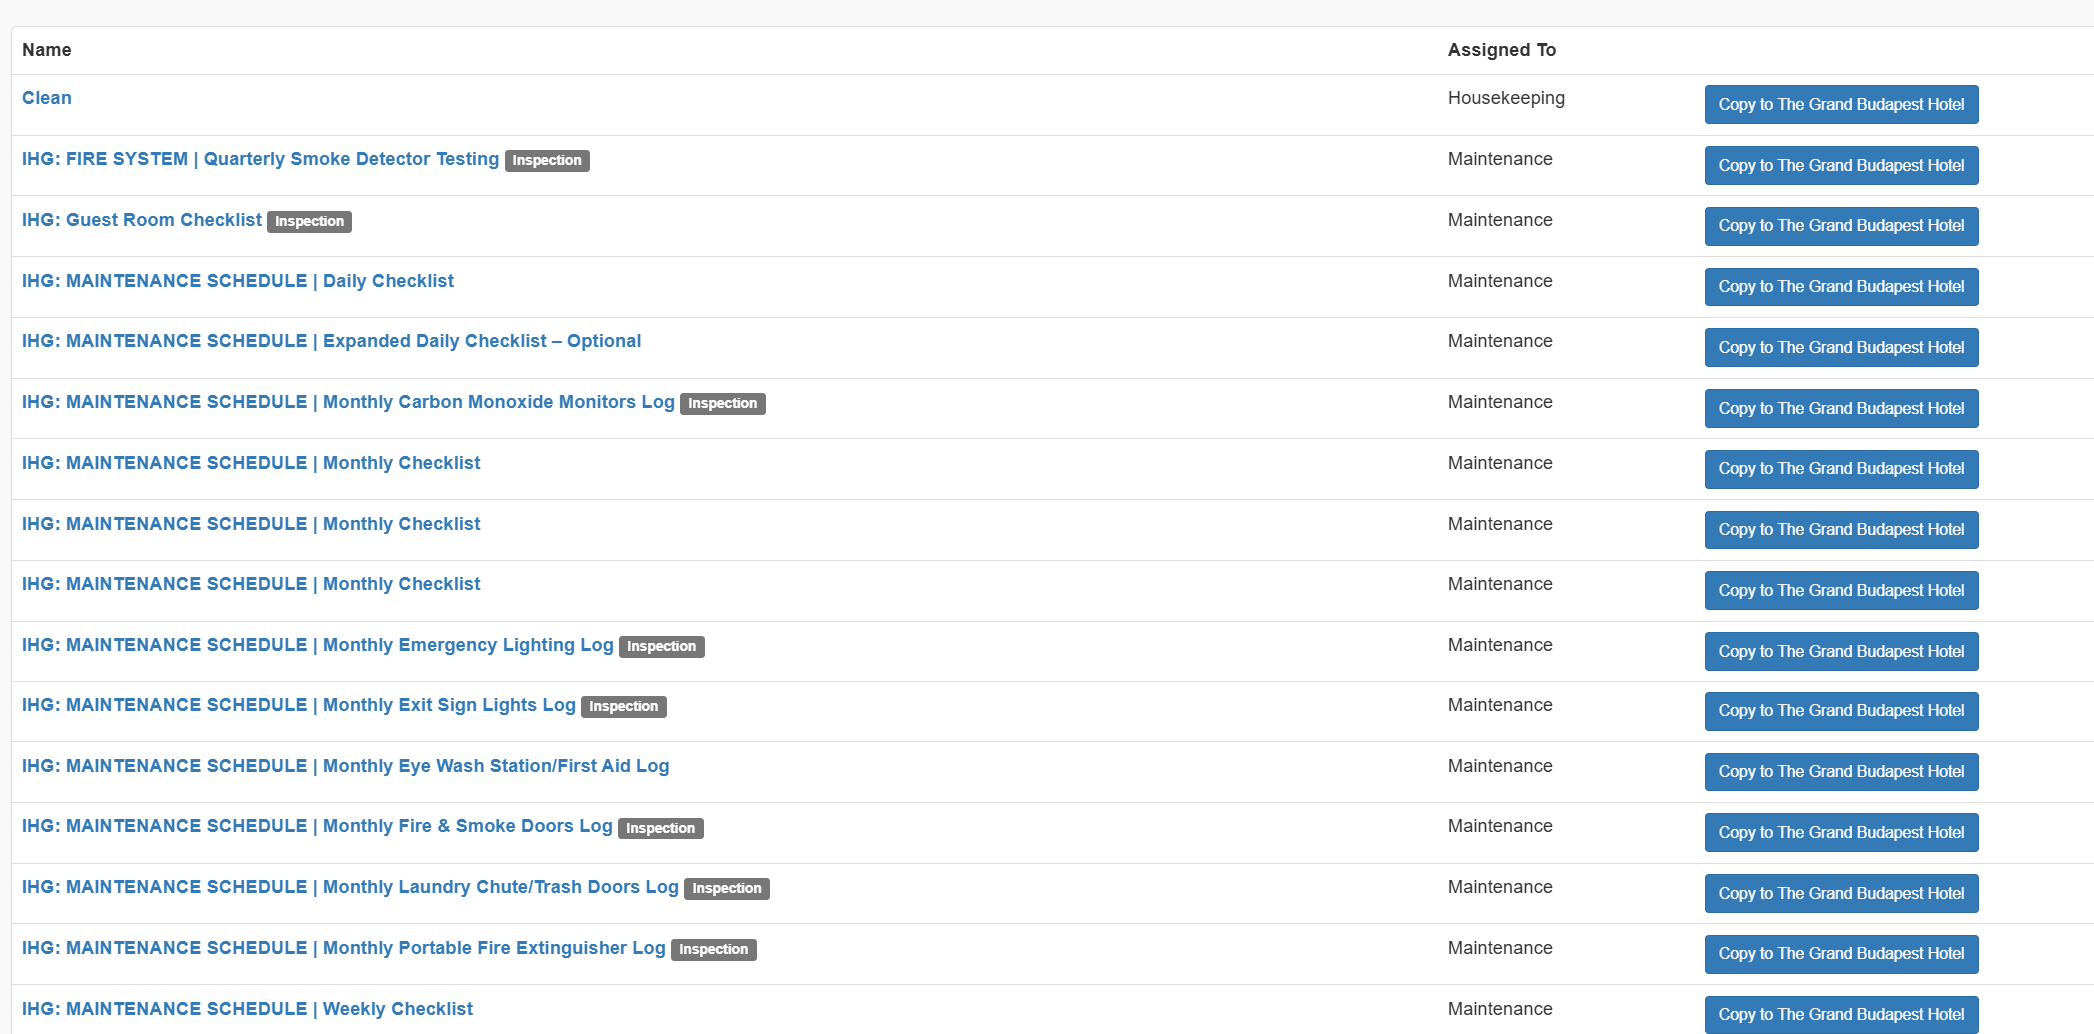The height and width of the screenshot is (1034, 2094).
Task: Select Maintenance in the Daily Checklist row
Action: coord(1500,281)
